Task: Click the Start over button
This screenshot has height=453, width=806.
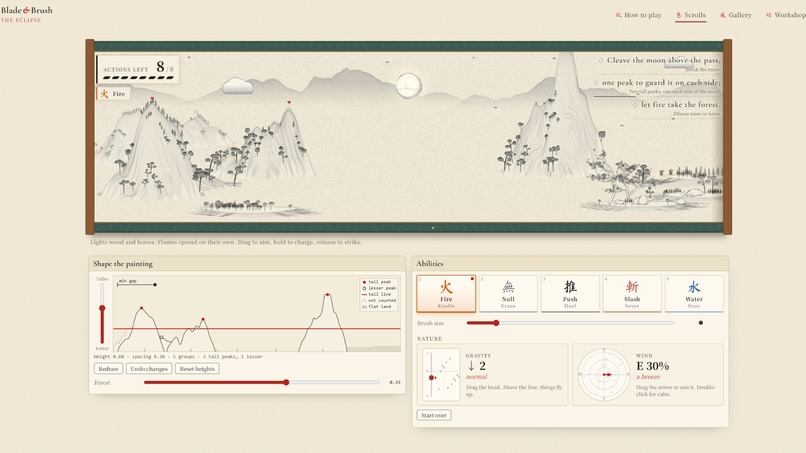Action: (434, 415)
